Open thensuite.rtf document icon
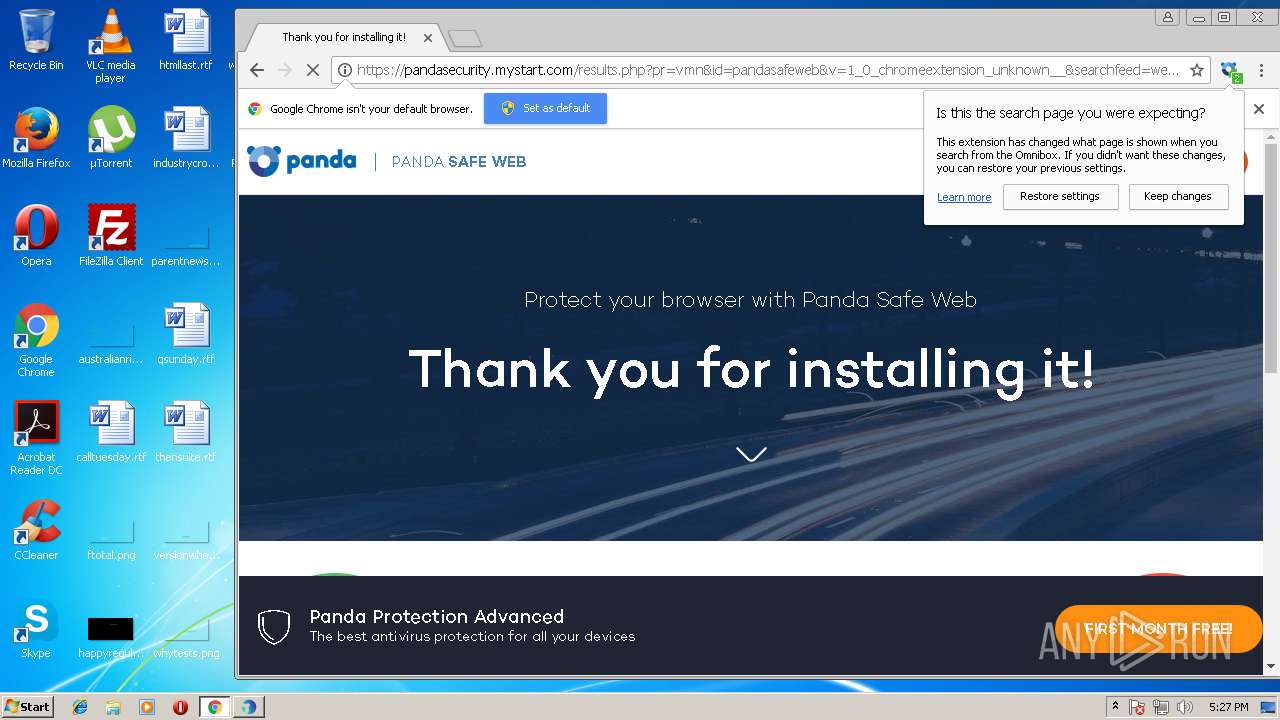 coord(186,432)
